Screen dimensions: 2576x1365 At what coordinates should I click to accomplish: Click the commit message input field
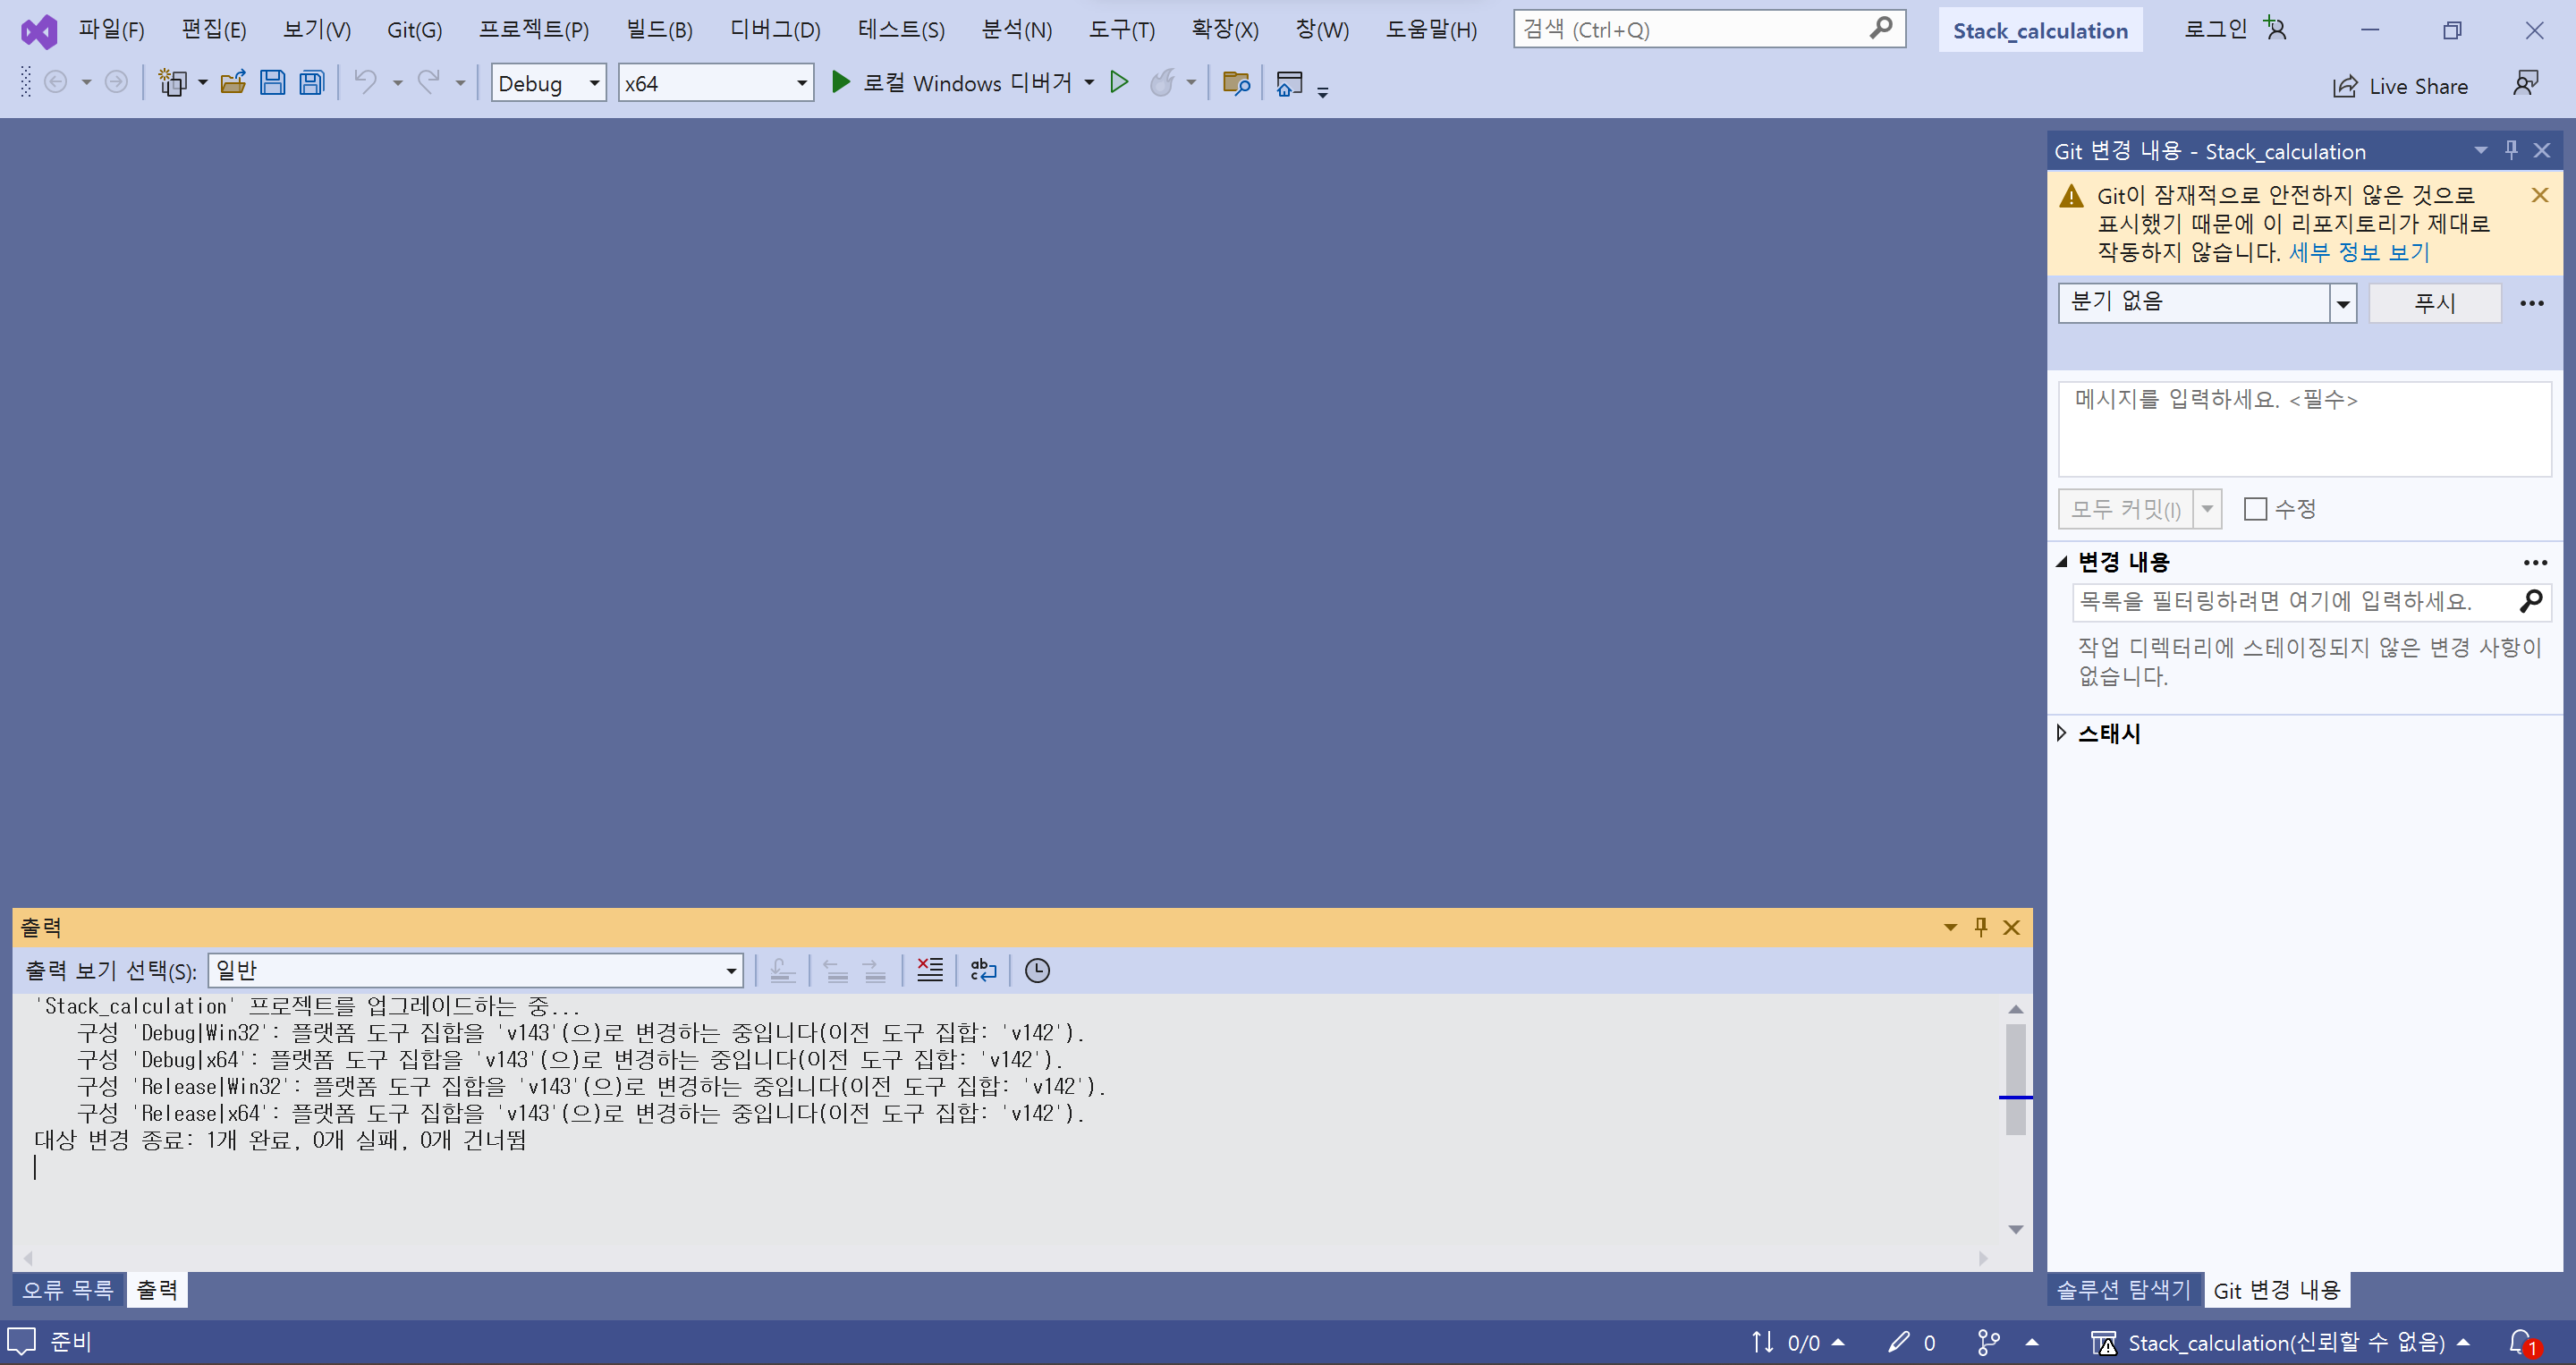point(2303,430)
